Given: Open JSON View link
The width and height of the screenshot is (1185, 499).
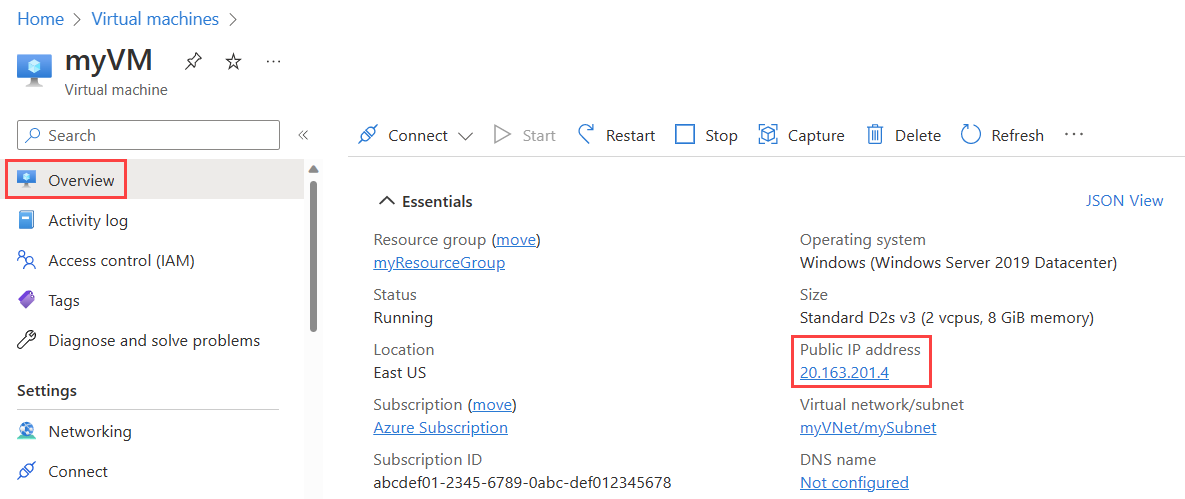Looking at the screenshot, I should click(x=1125, y=200).
